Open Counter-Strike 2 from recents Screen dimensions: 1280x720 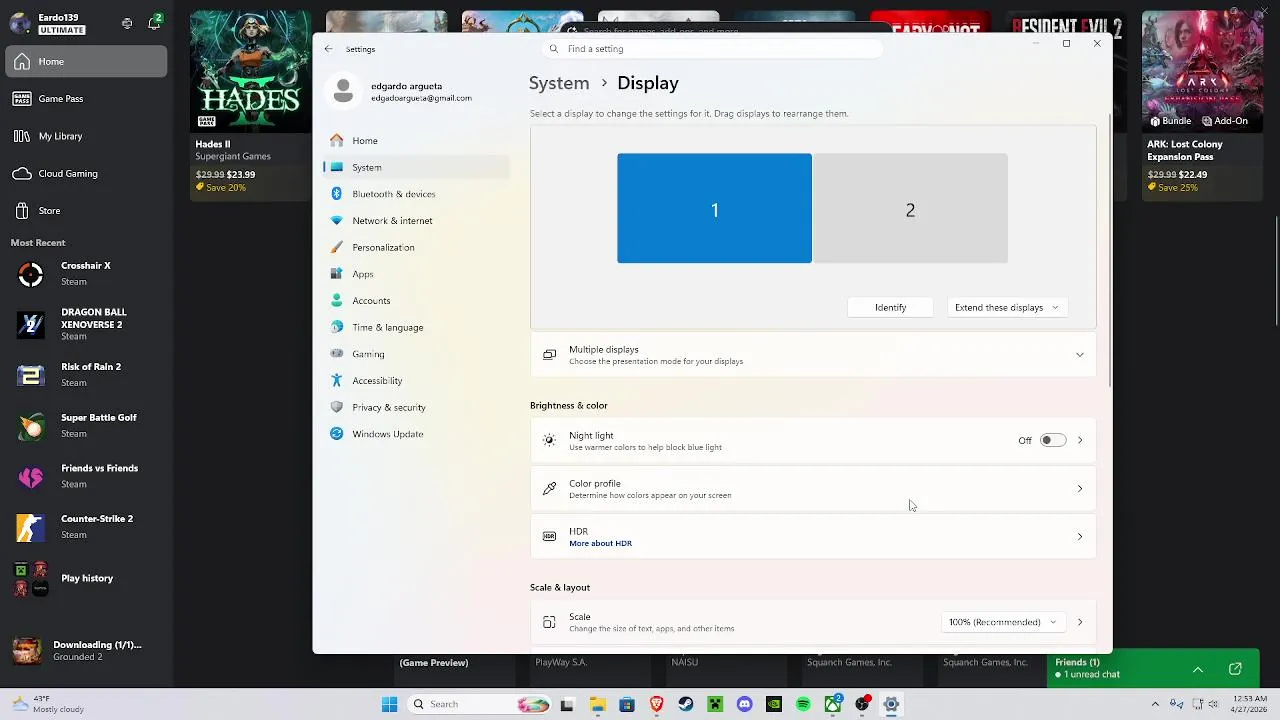(x=86, y=526)
